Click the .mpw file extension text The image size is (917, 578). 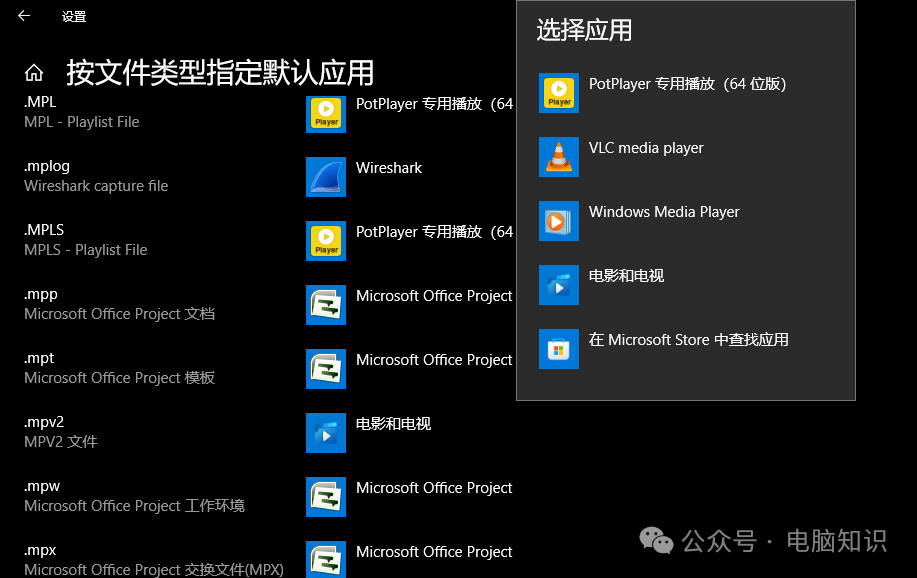pyautogui.click(x=42, y=486)
